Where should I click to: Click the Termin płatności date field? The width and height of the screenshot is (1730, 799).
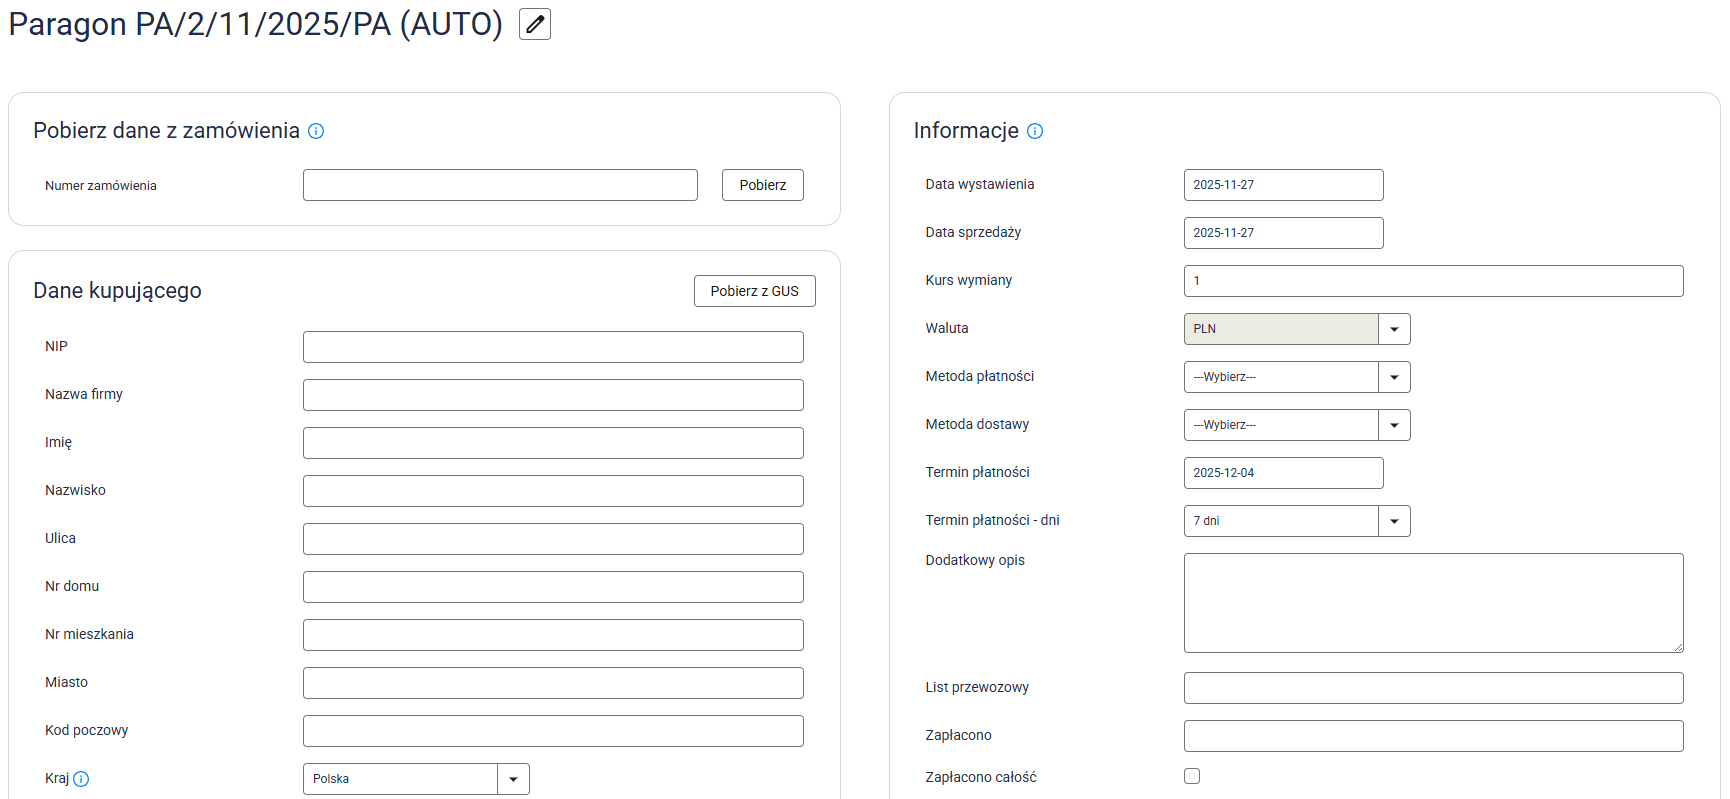[1283, 473]
